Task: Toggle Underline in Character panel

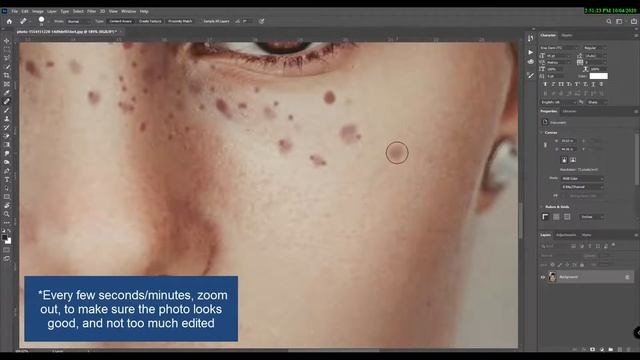Action: 593,84
